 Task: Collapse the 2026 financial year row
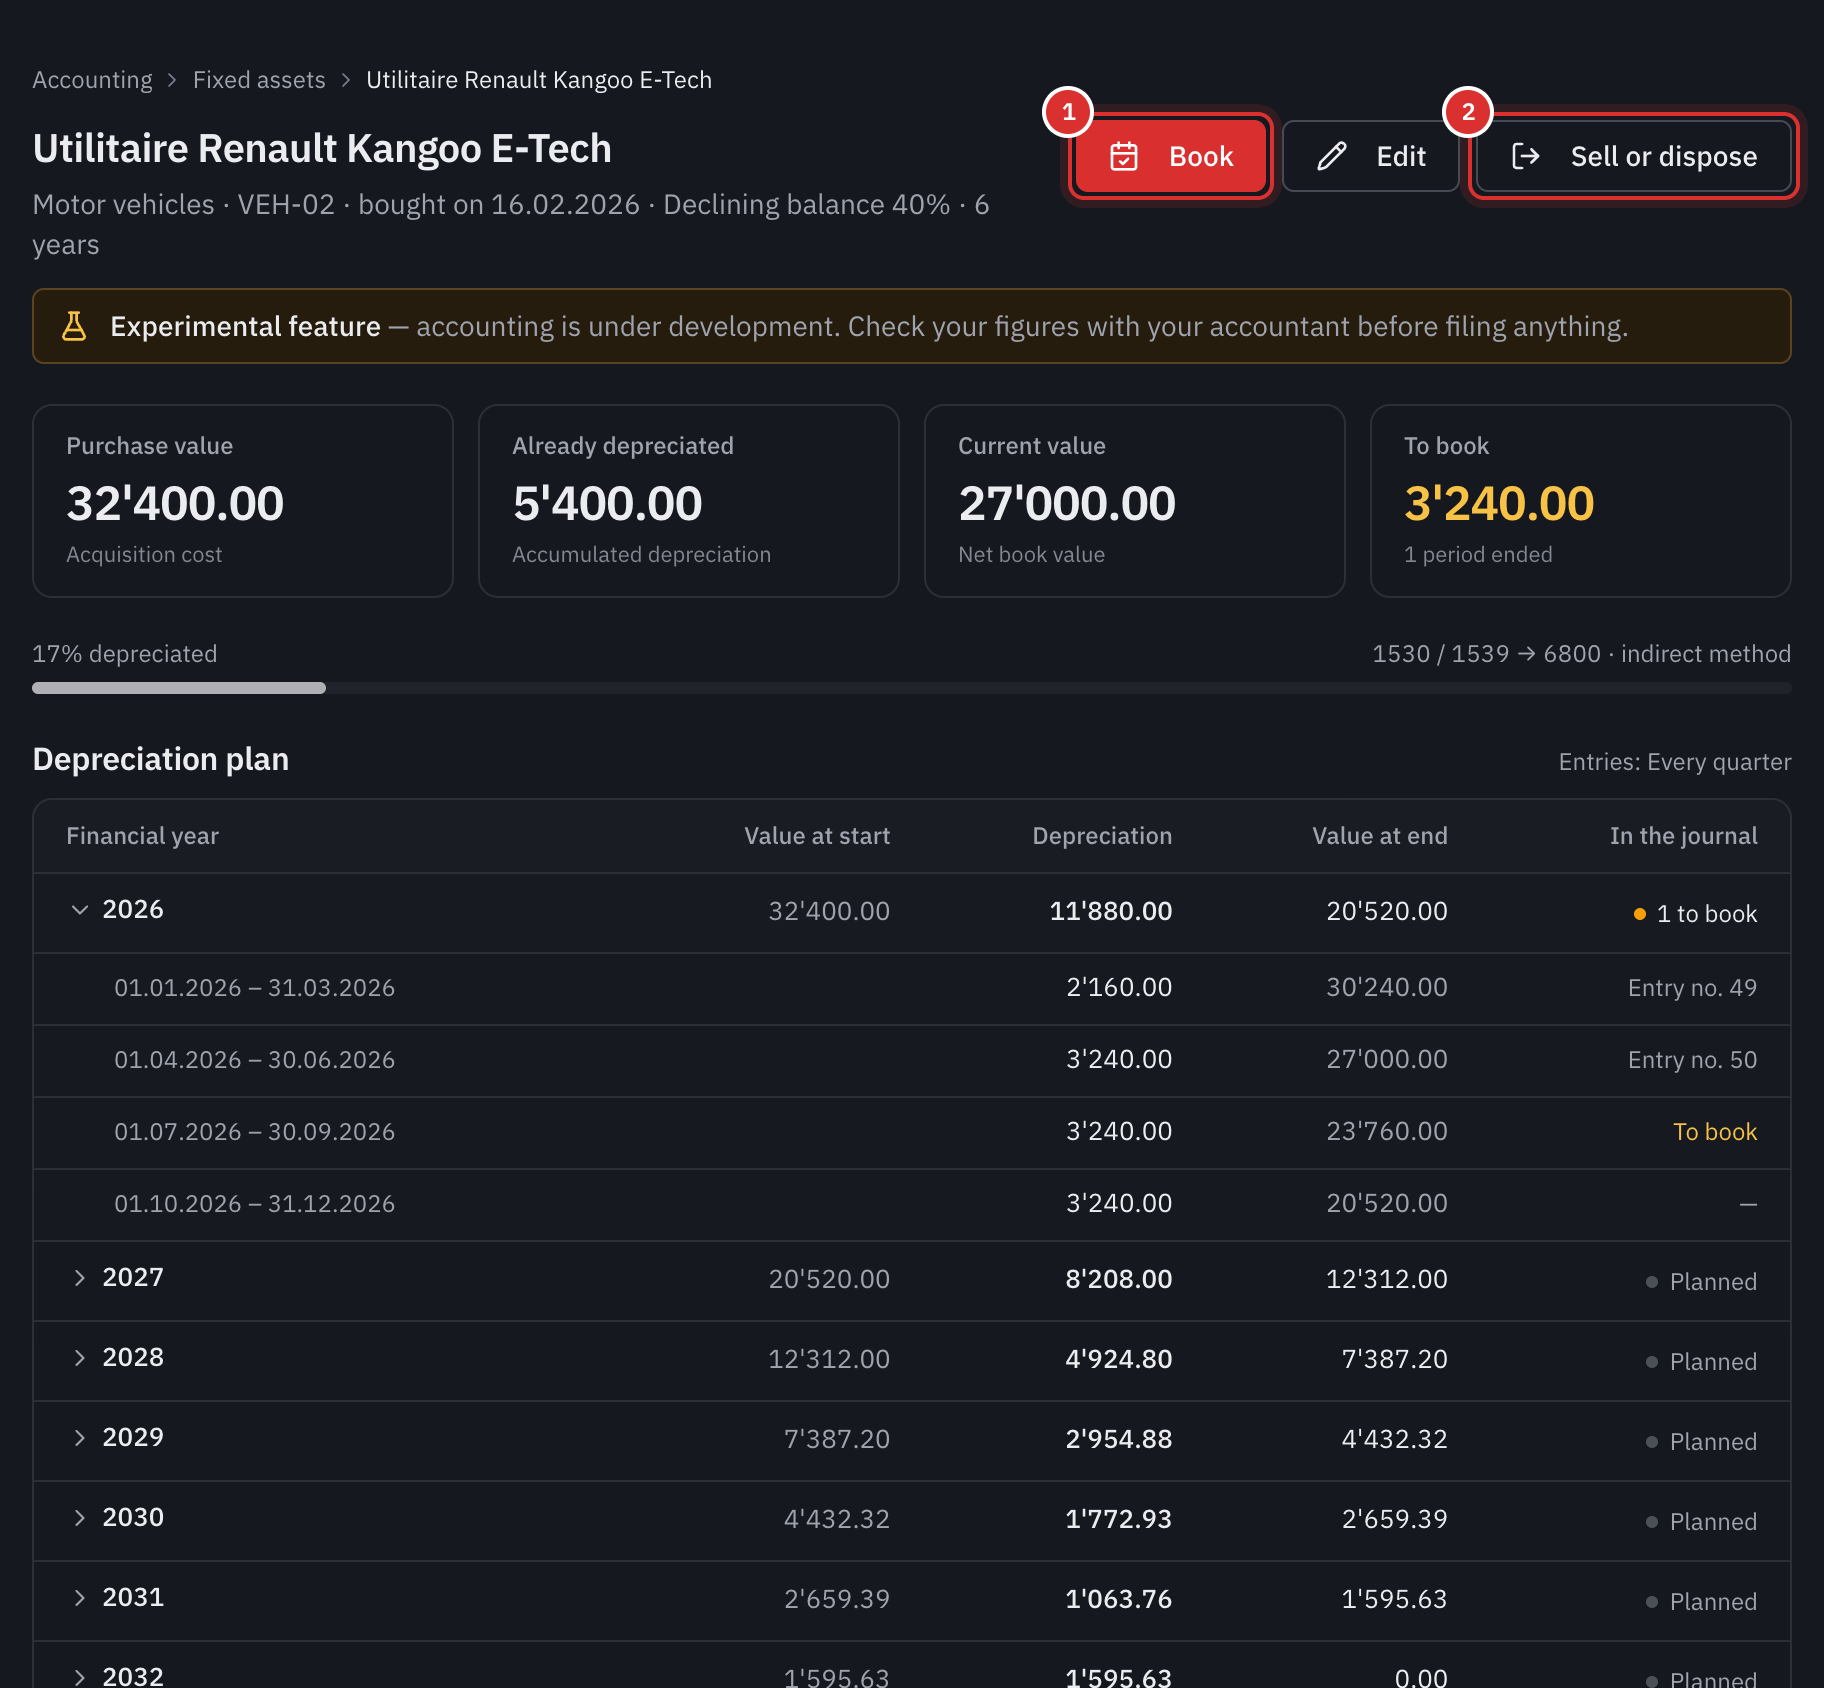tap(80, 910)
